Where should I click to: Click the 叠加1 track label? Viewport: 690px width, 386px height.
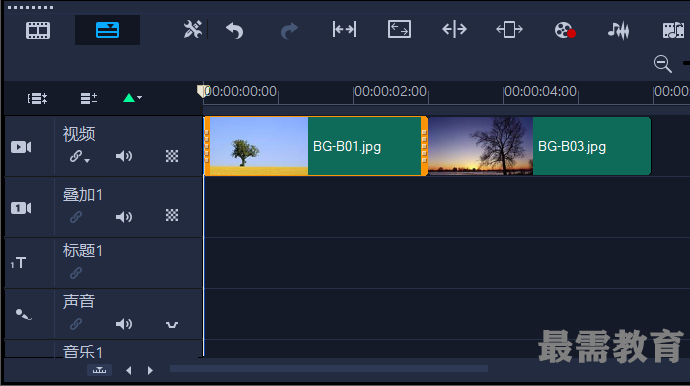coord(83,195)
